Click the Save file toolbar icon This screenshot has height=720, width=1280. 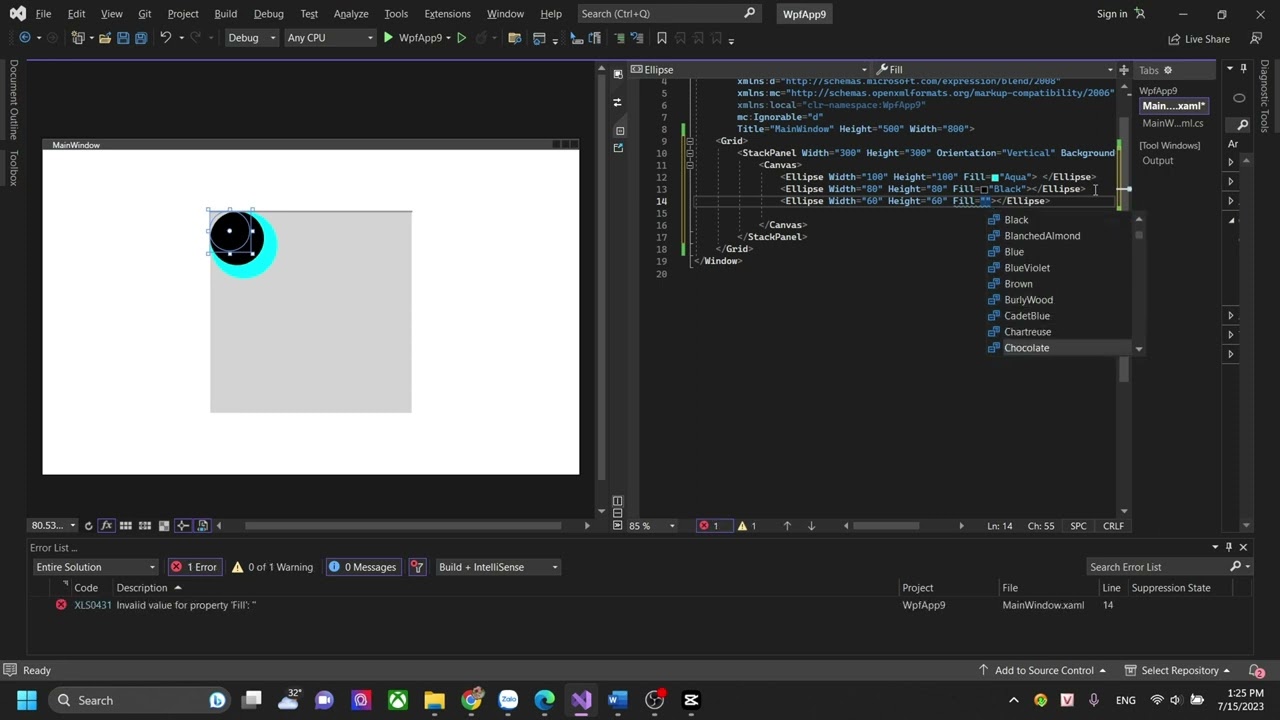(123, 38)
